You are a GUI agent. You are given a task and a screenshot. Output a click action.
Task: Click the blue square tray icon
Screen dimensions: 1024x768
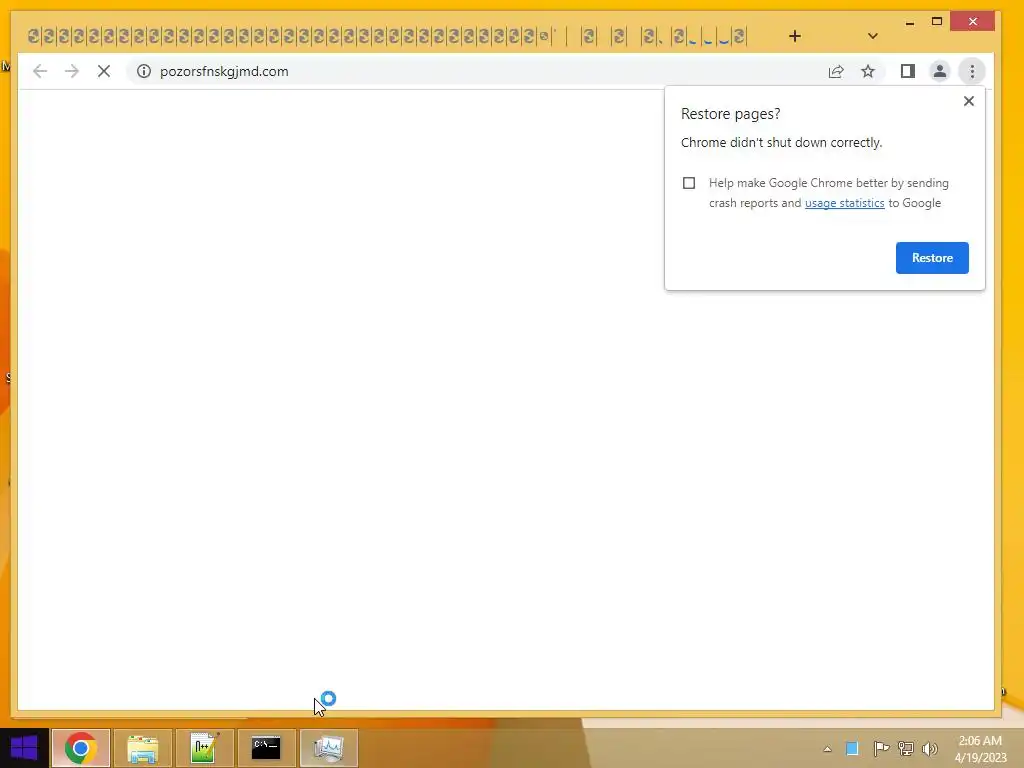(852, 748)
